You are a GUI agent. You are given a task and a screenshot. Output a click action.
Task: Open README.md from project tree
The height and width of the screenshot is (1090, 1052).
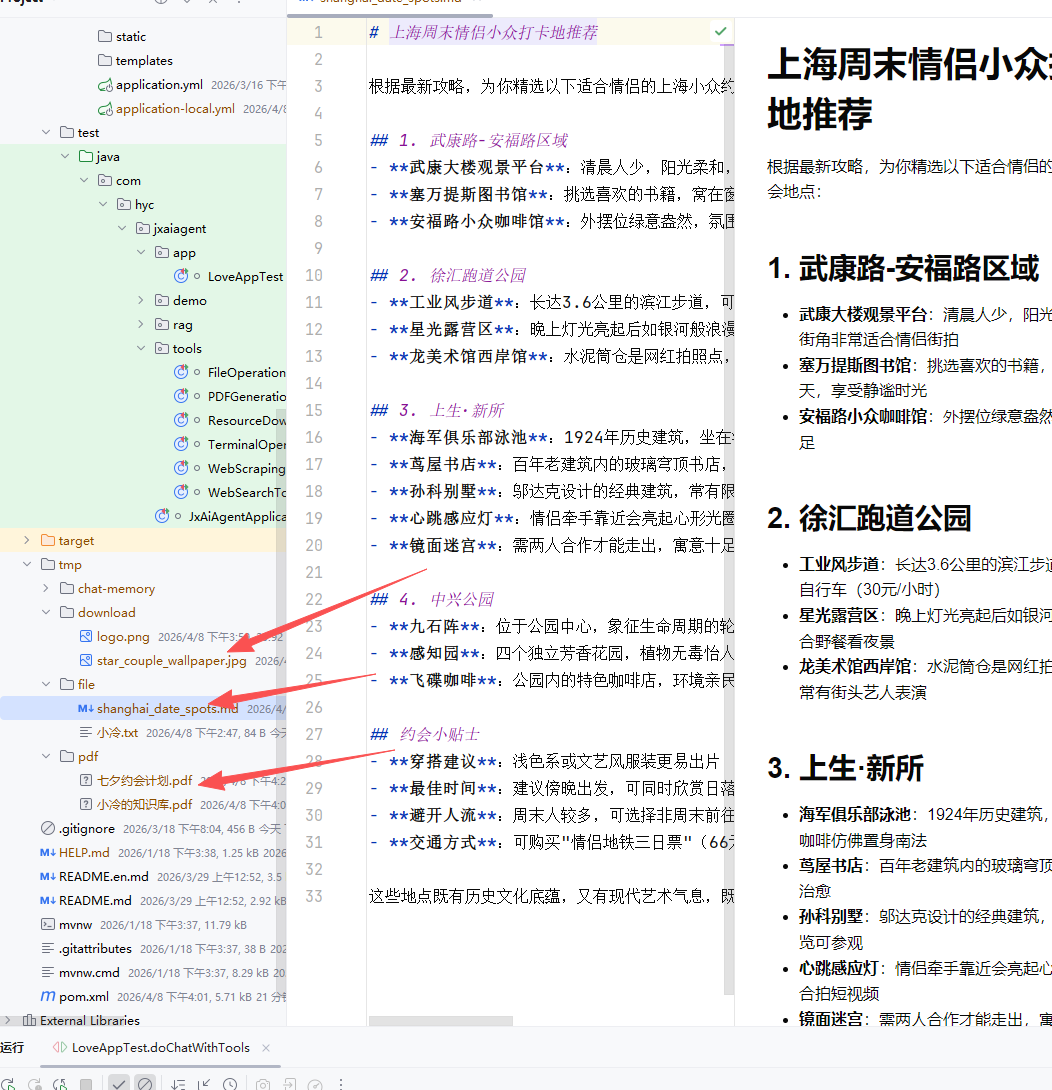coord(95,900)
